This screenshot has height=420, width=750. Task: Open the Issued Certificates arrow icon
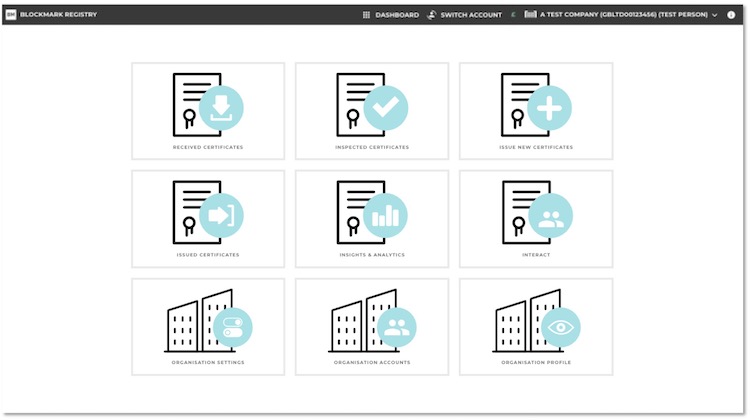point(220,215)
